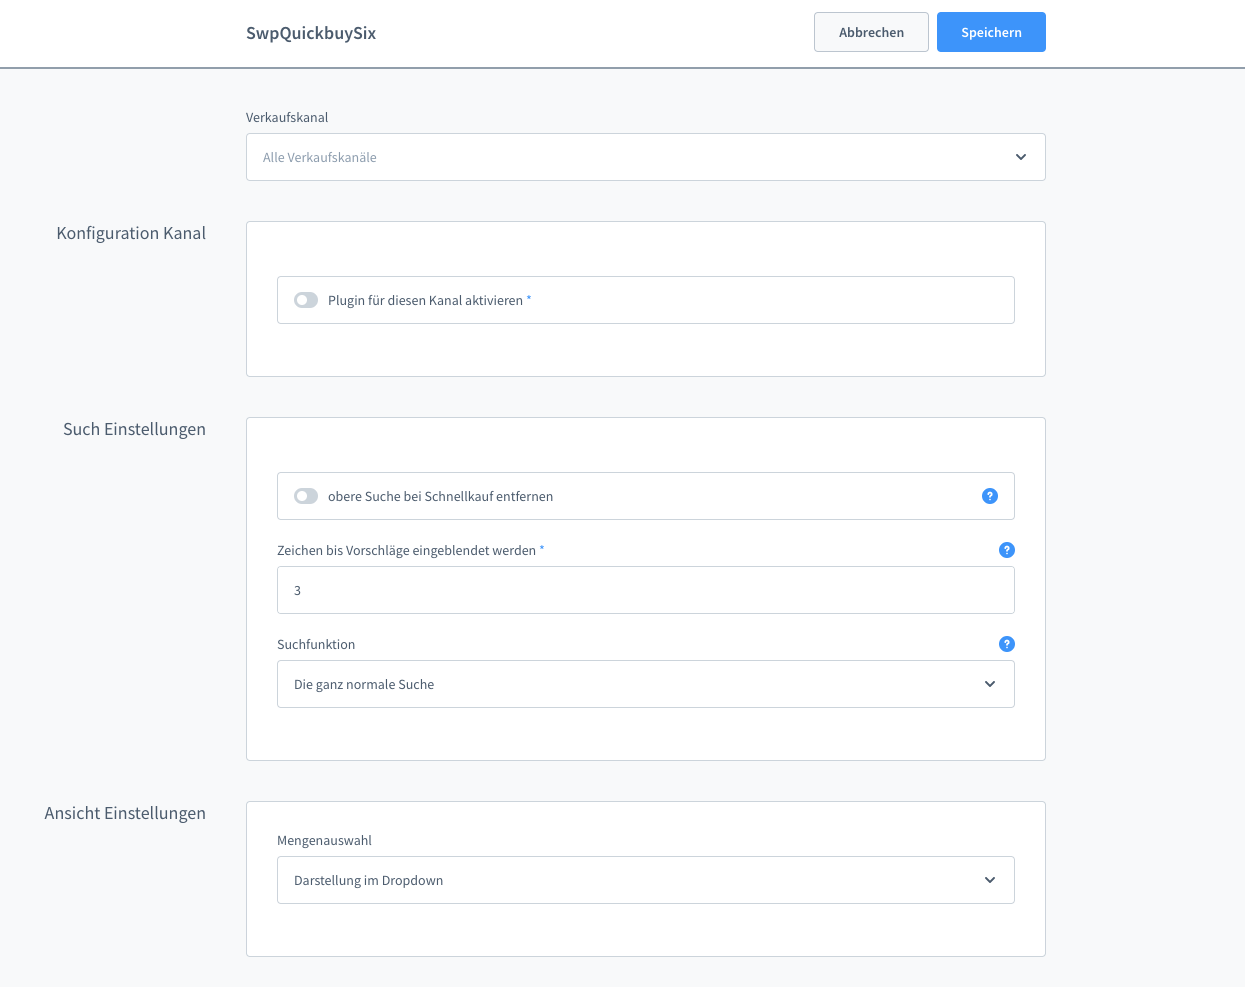Open the 'Alle Verkaufskanäle' dropdown

630,157
